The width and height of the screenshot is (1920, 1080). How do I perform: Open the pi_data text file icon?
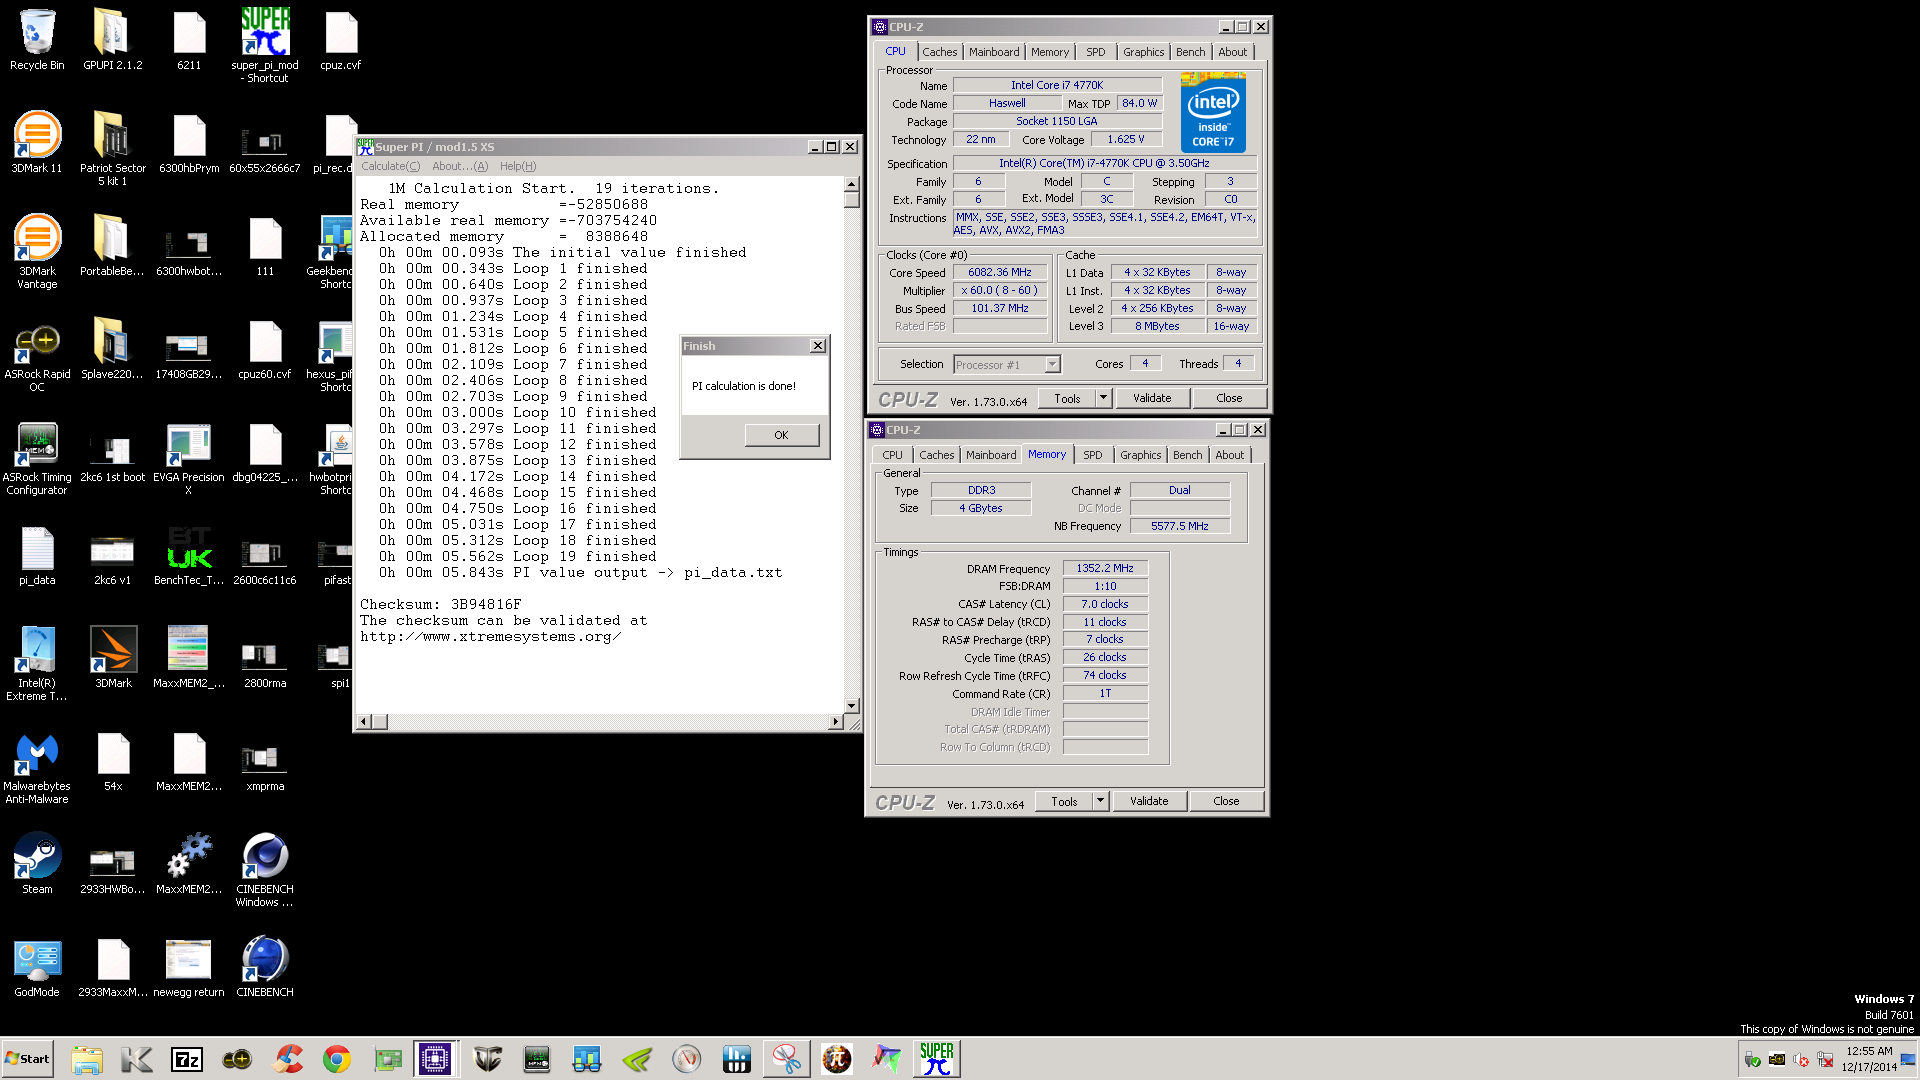(37, 555)
